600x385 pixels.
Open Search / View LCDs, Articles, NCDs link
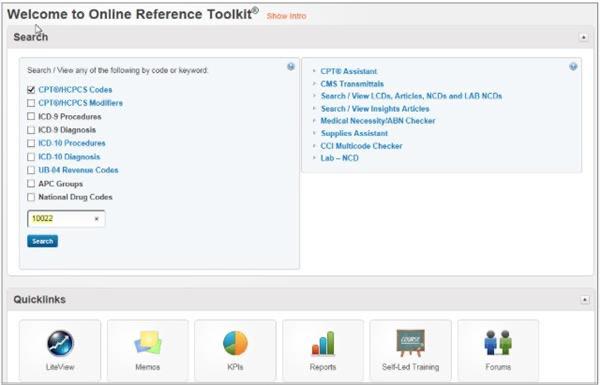411,96
